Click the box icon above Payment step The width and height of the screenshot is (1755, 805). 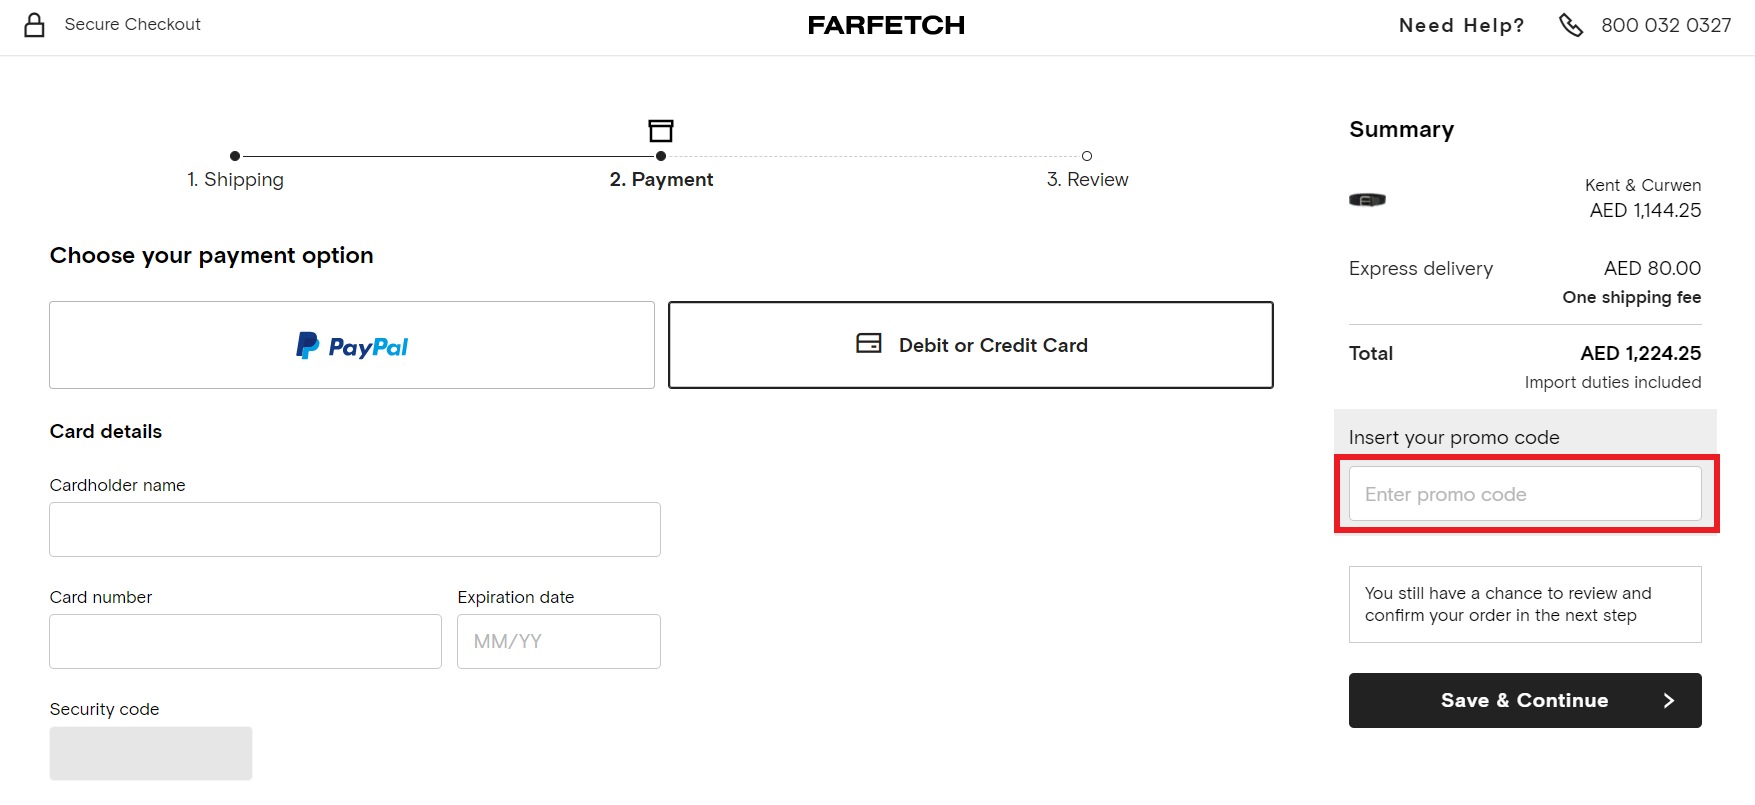pyautogui.click(x=661, y=131)
